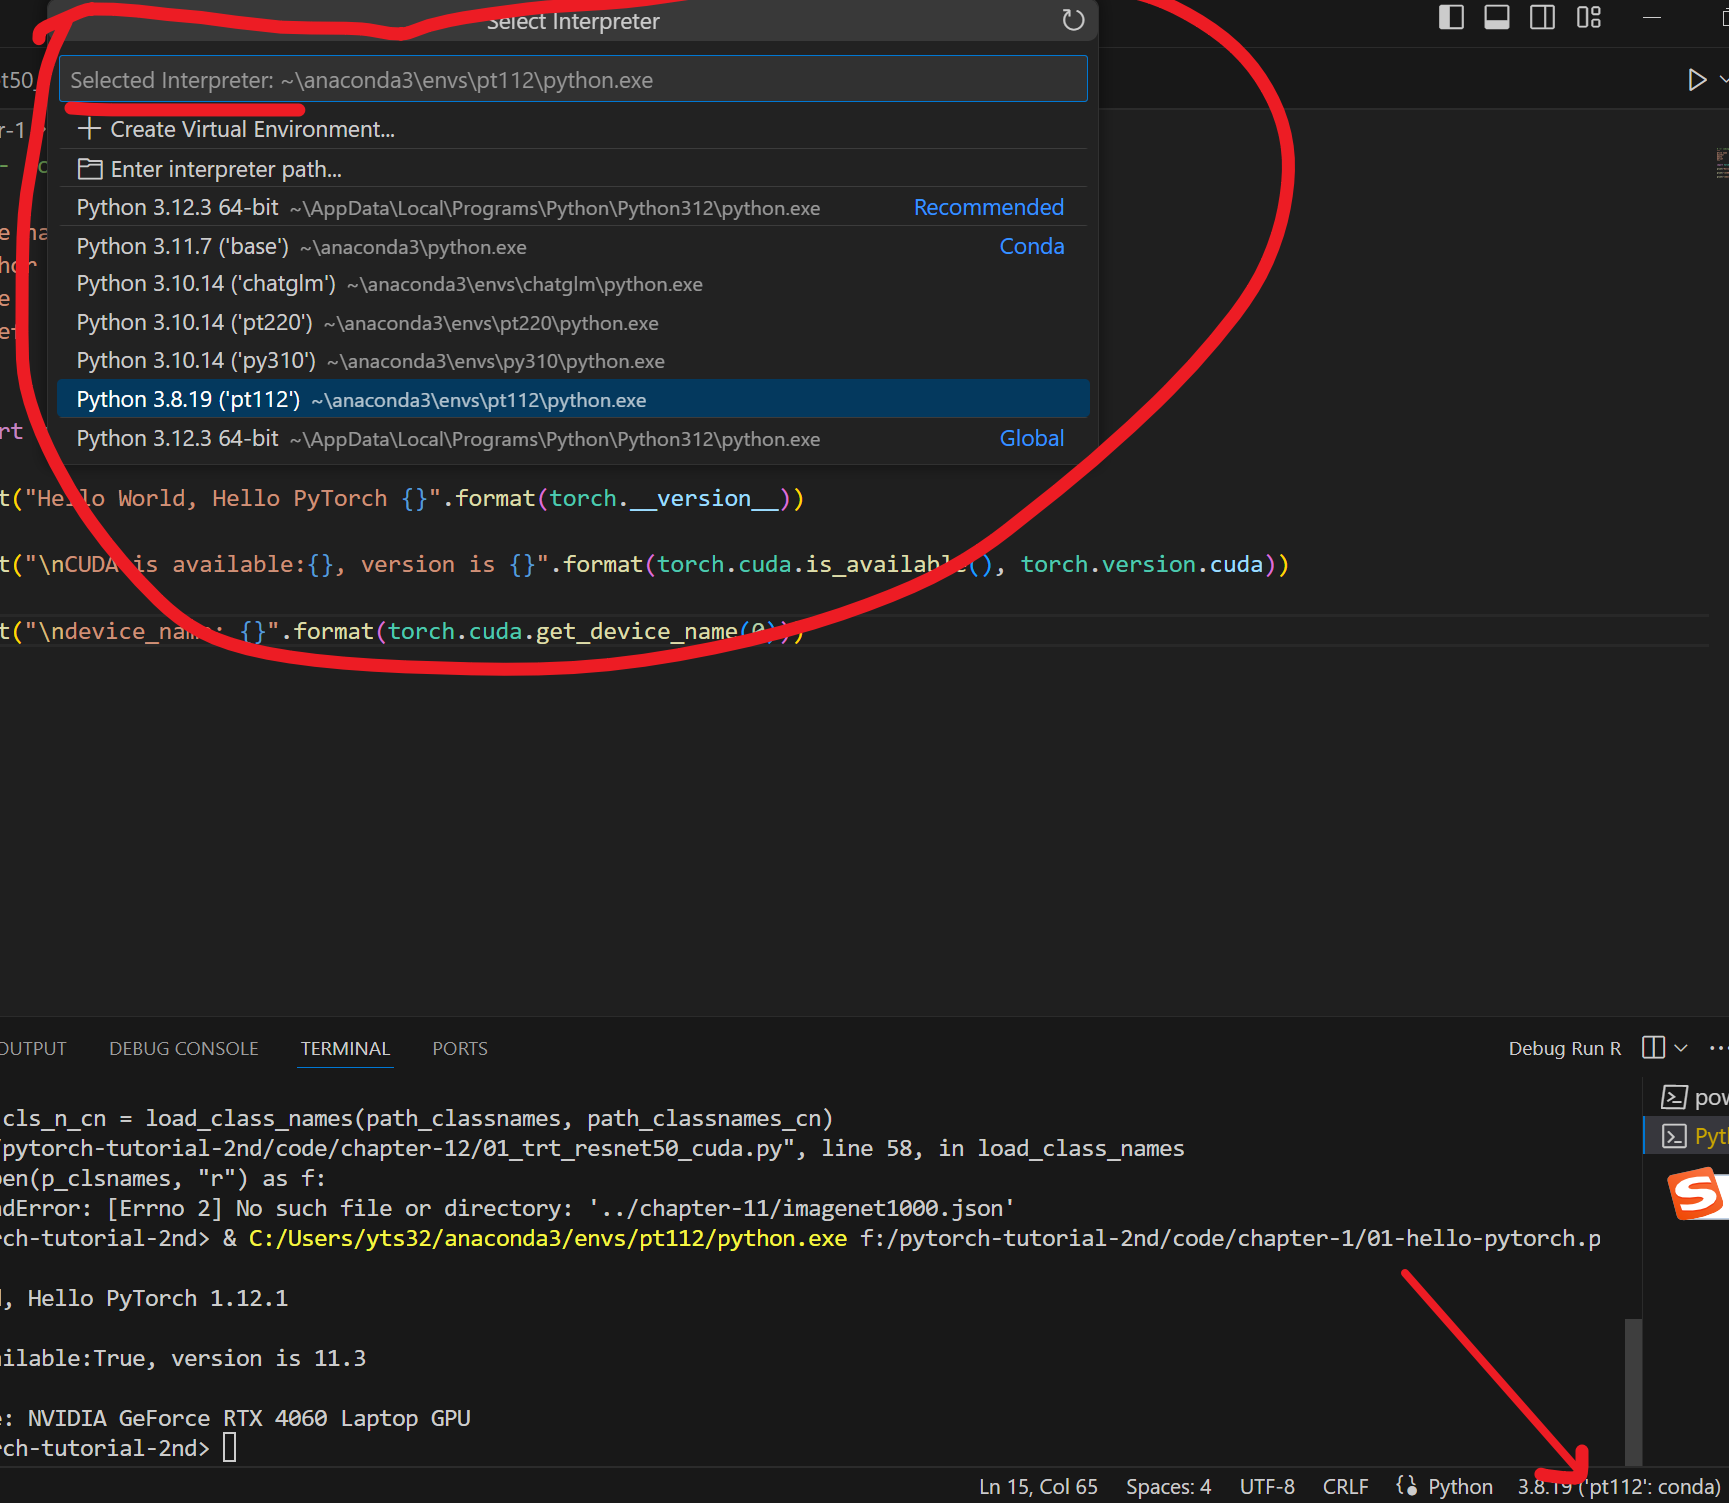Click the terminal panel scrollbar
1729x1503 pixels.
click(1633, 1392)
